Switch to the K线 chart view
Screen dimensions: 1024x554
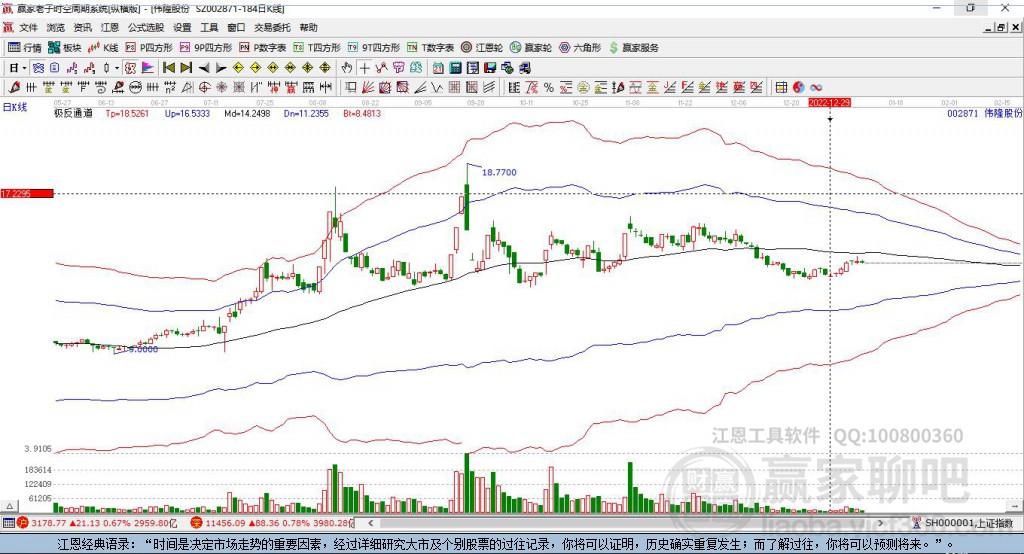(103, 48)
